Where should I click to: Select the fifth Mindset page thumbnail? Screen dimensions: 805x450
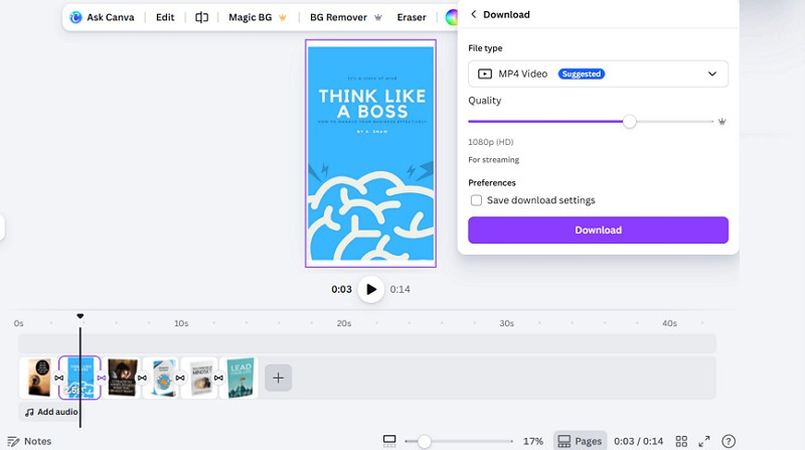199,378
